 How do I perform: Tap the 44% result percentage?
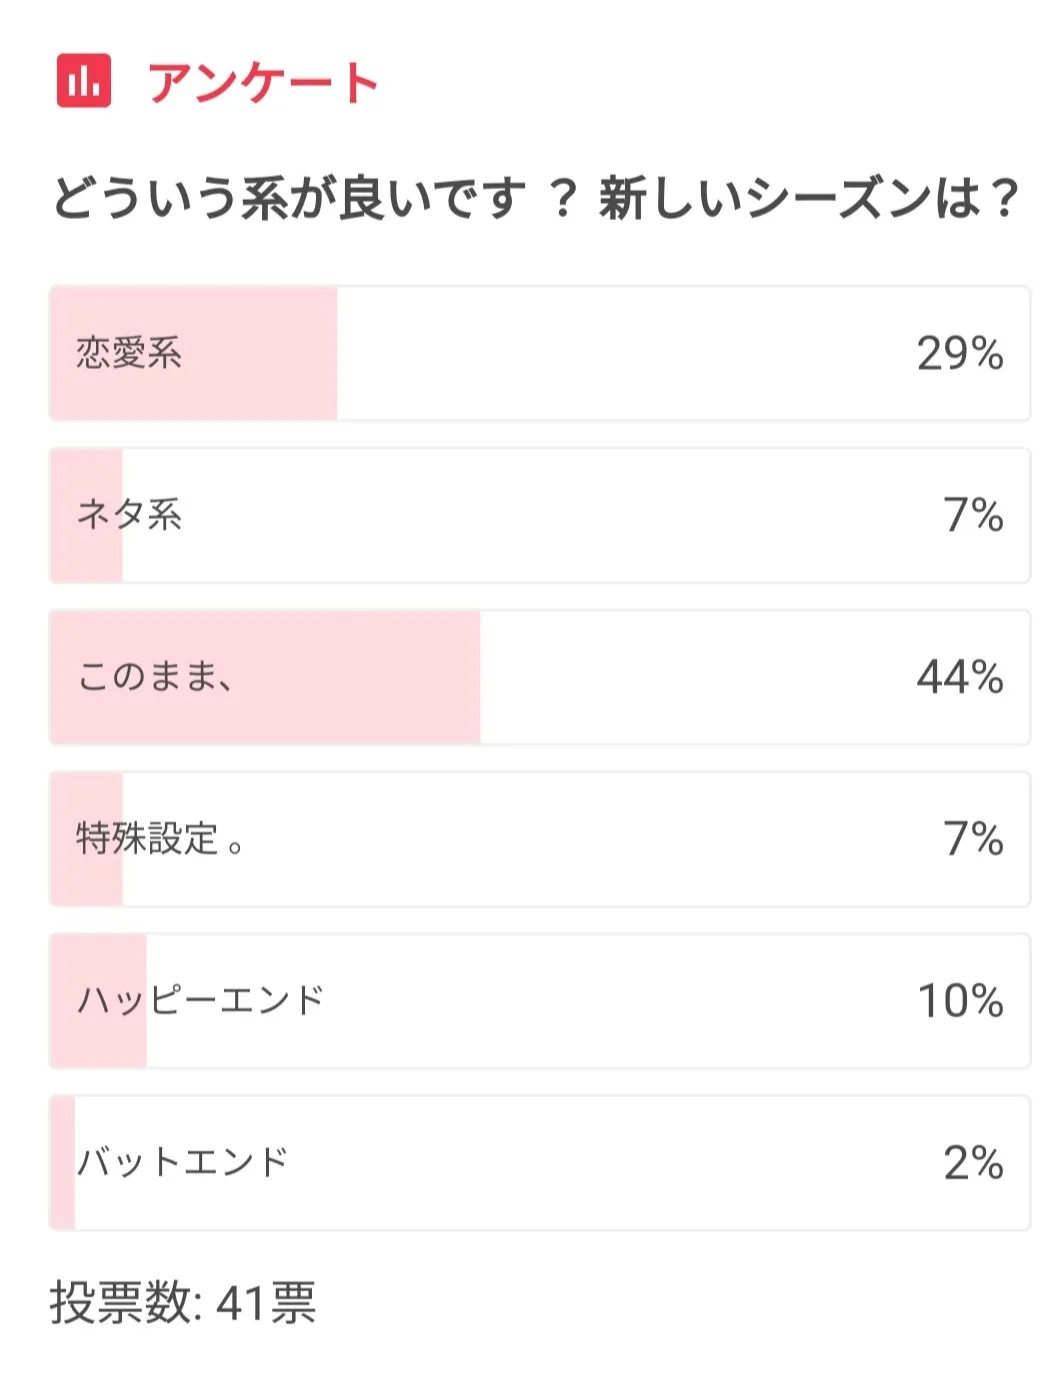[x=959, y=677]
